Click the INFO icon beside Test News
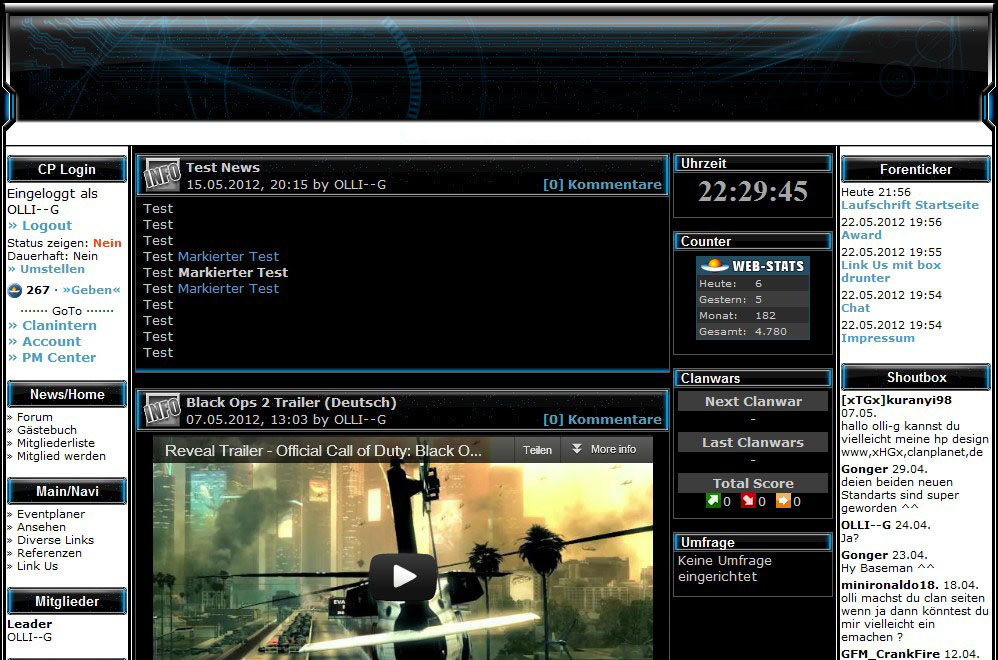Image resolution: width=998 pixels, height=660 pixels. pyautogui.click(x=162, y=175)
